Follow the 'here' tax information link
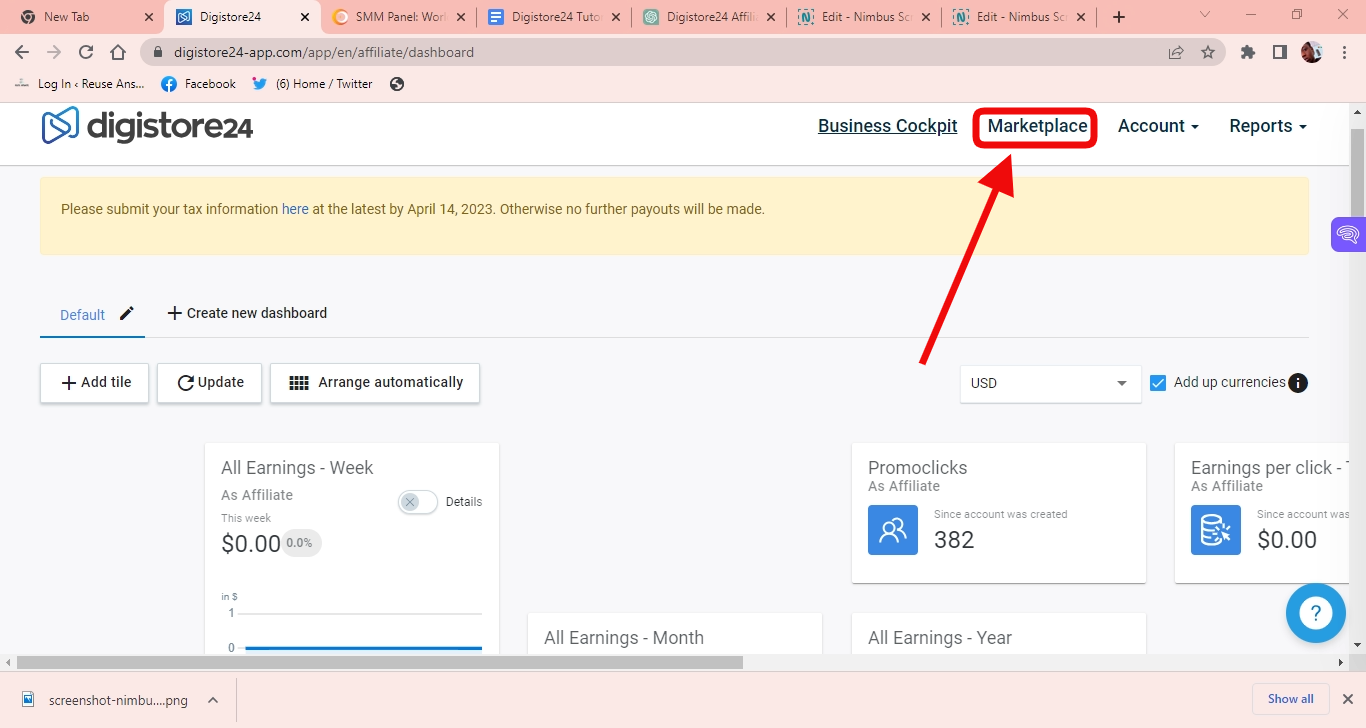This screenshot has width=1366, height=728. point(295,209)
